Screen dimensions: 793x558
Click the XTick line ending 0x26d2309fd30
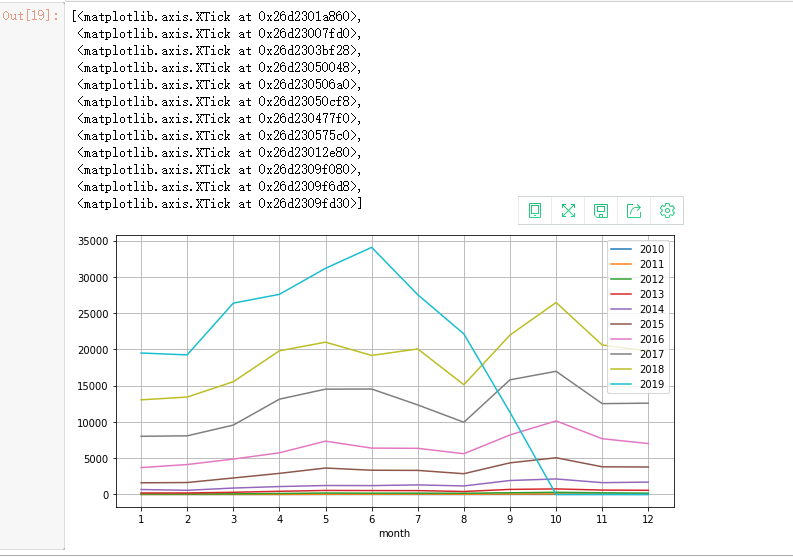tap(219, 204)
